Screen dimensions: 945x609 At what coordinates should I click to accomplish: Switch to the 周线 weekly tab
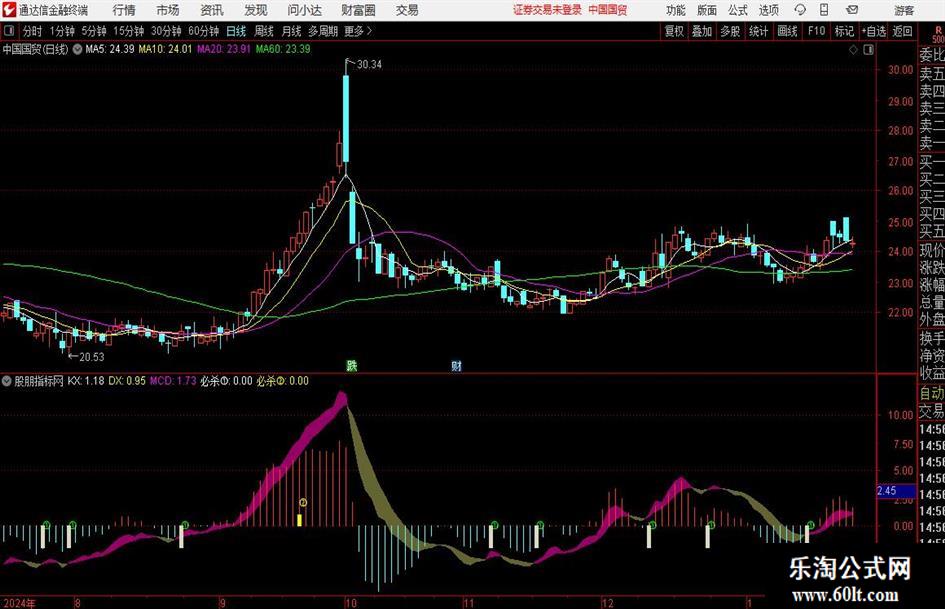[x=264, y=31]
